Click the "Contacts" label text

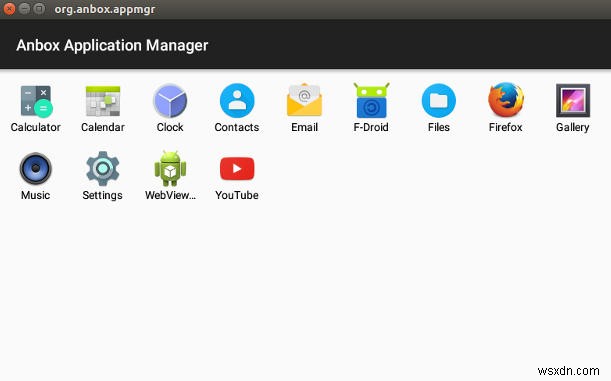[x=237, y=127]
